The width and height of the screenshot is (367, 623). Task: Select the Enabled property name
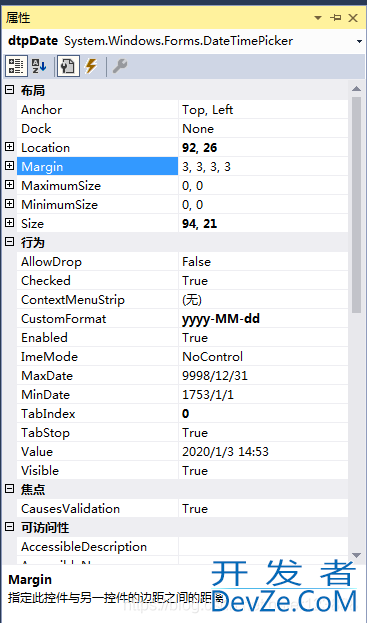tap(44, 338)
